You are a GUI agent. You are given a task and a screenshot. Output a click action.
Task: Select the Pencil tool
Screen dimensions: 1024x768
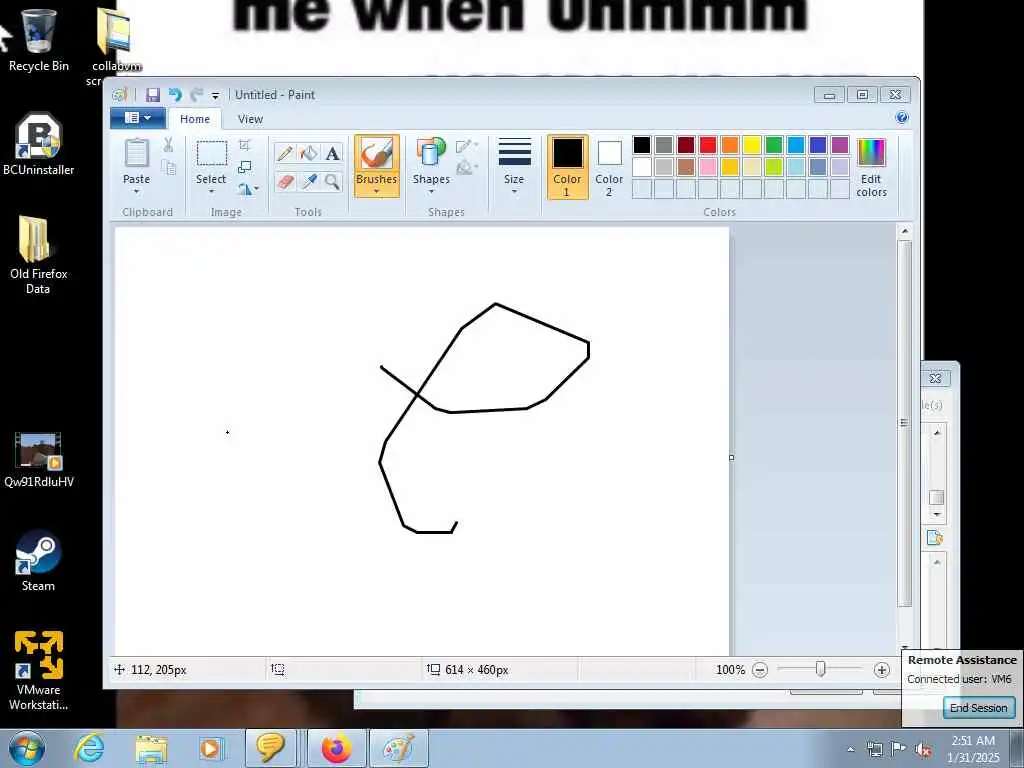click(285, 153)
